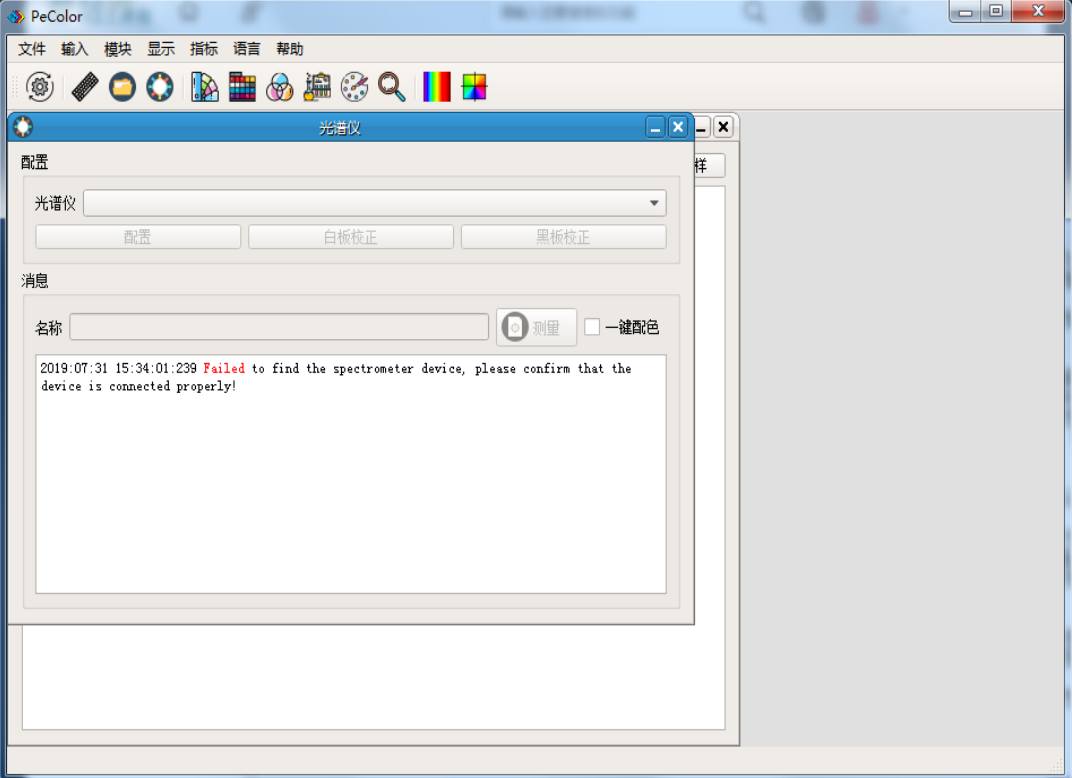Click the paint bucket formula icon

click(x=317, y=87)
